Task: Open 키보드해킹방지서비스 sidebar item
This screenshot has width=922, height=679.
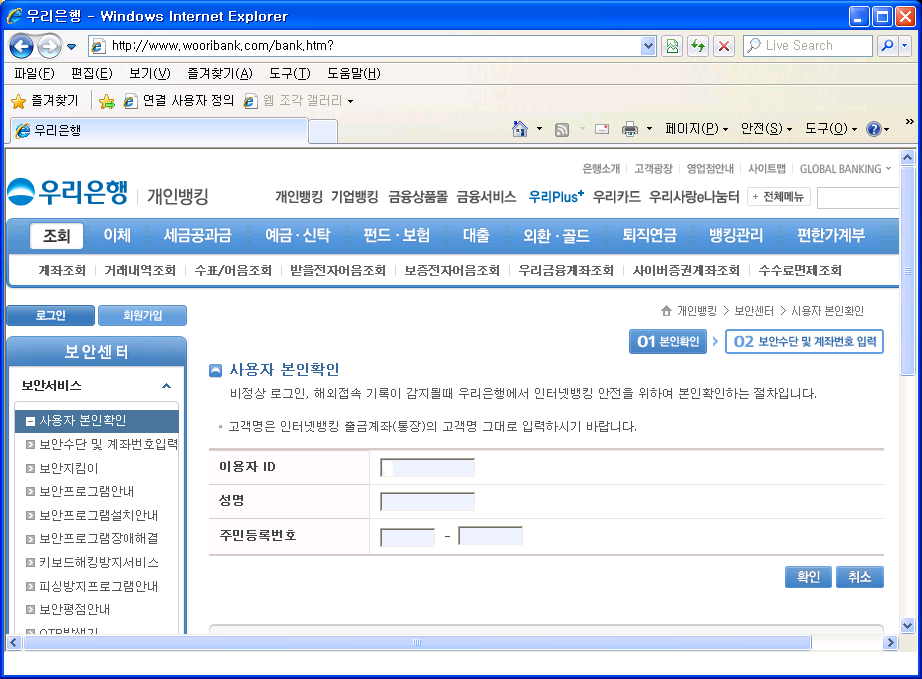Action: click(92, 563)
